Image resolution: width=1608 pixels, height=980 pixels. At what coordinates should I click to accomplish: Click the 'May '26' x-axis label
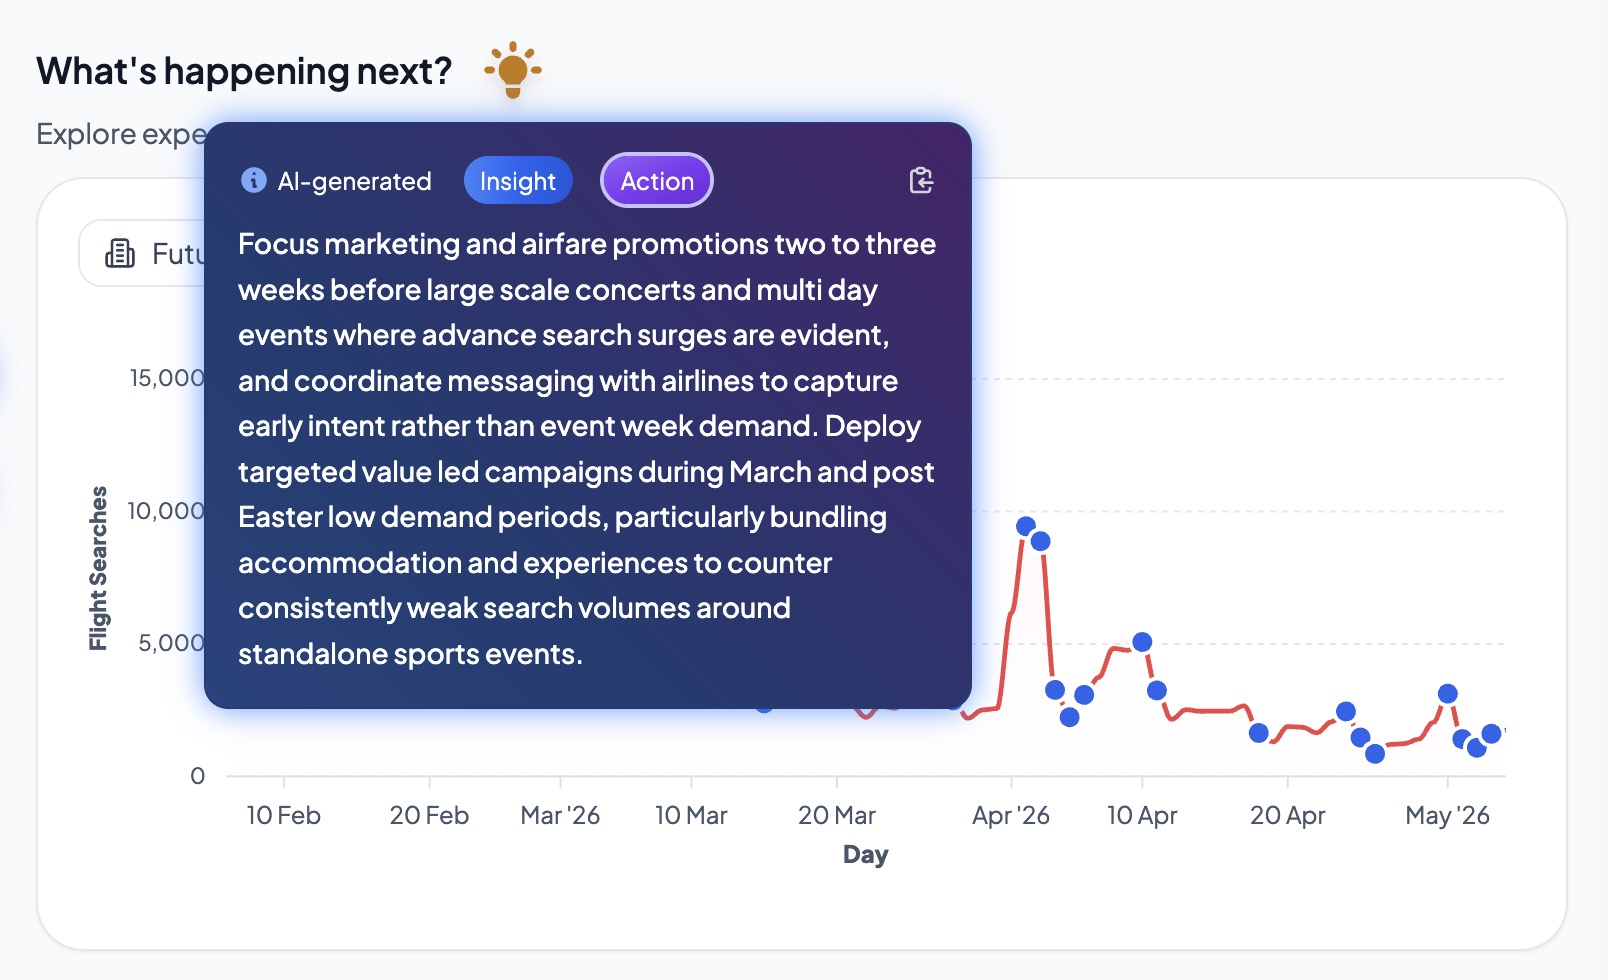coord(1446,816)
